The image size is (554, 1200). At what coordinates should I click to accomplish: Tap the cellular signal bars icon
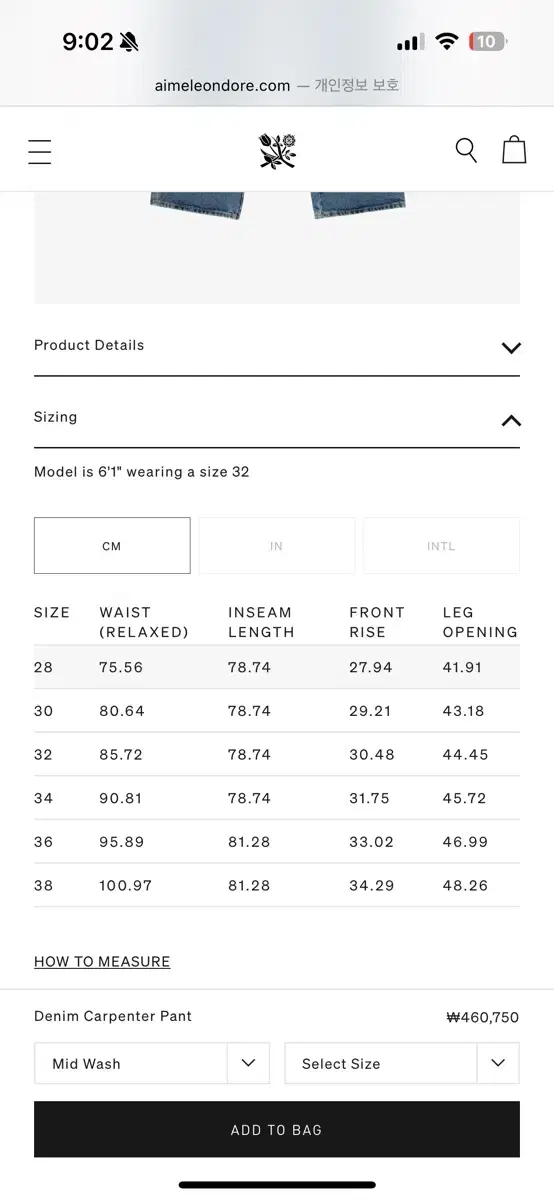[410, 42]
